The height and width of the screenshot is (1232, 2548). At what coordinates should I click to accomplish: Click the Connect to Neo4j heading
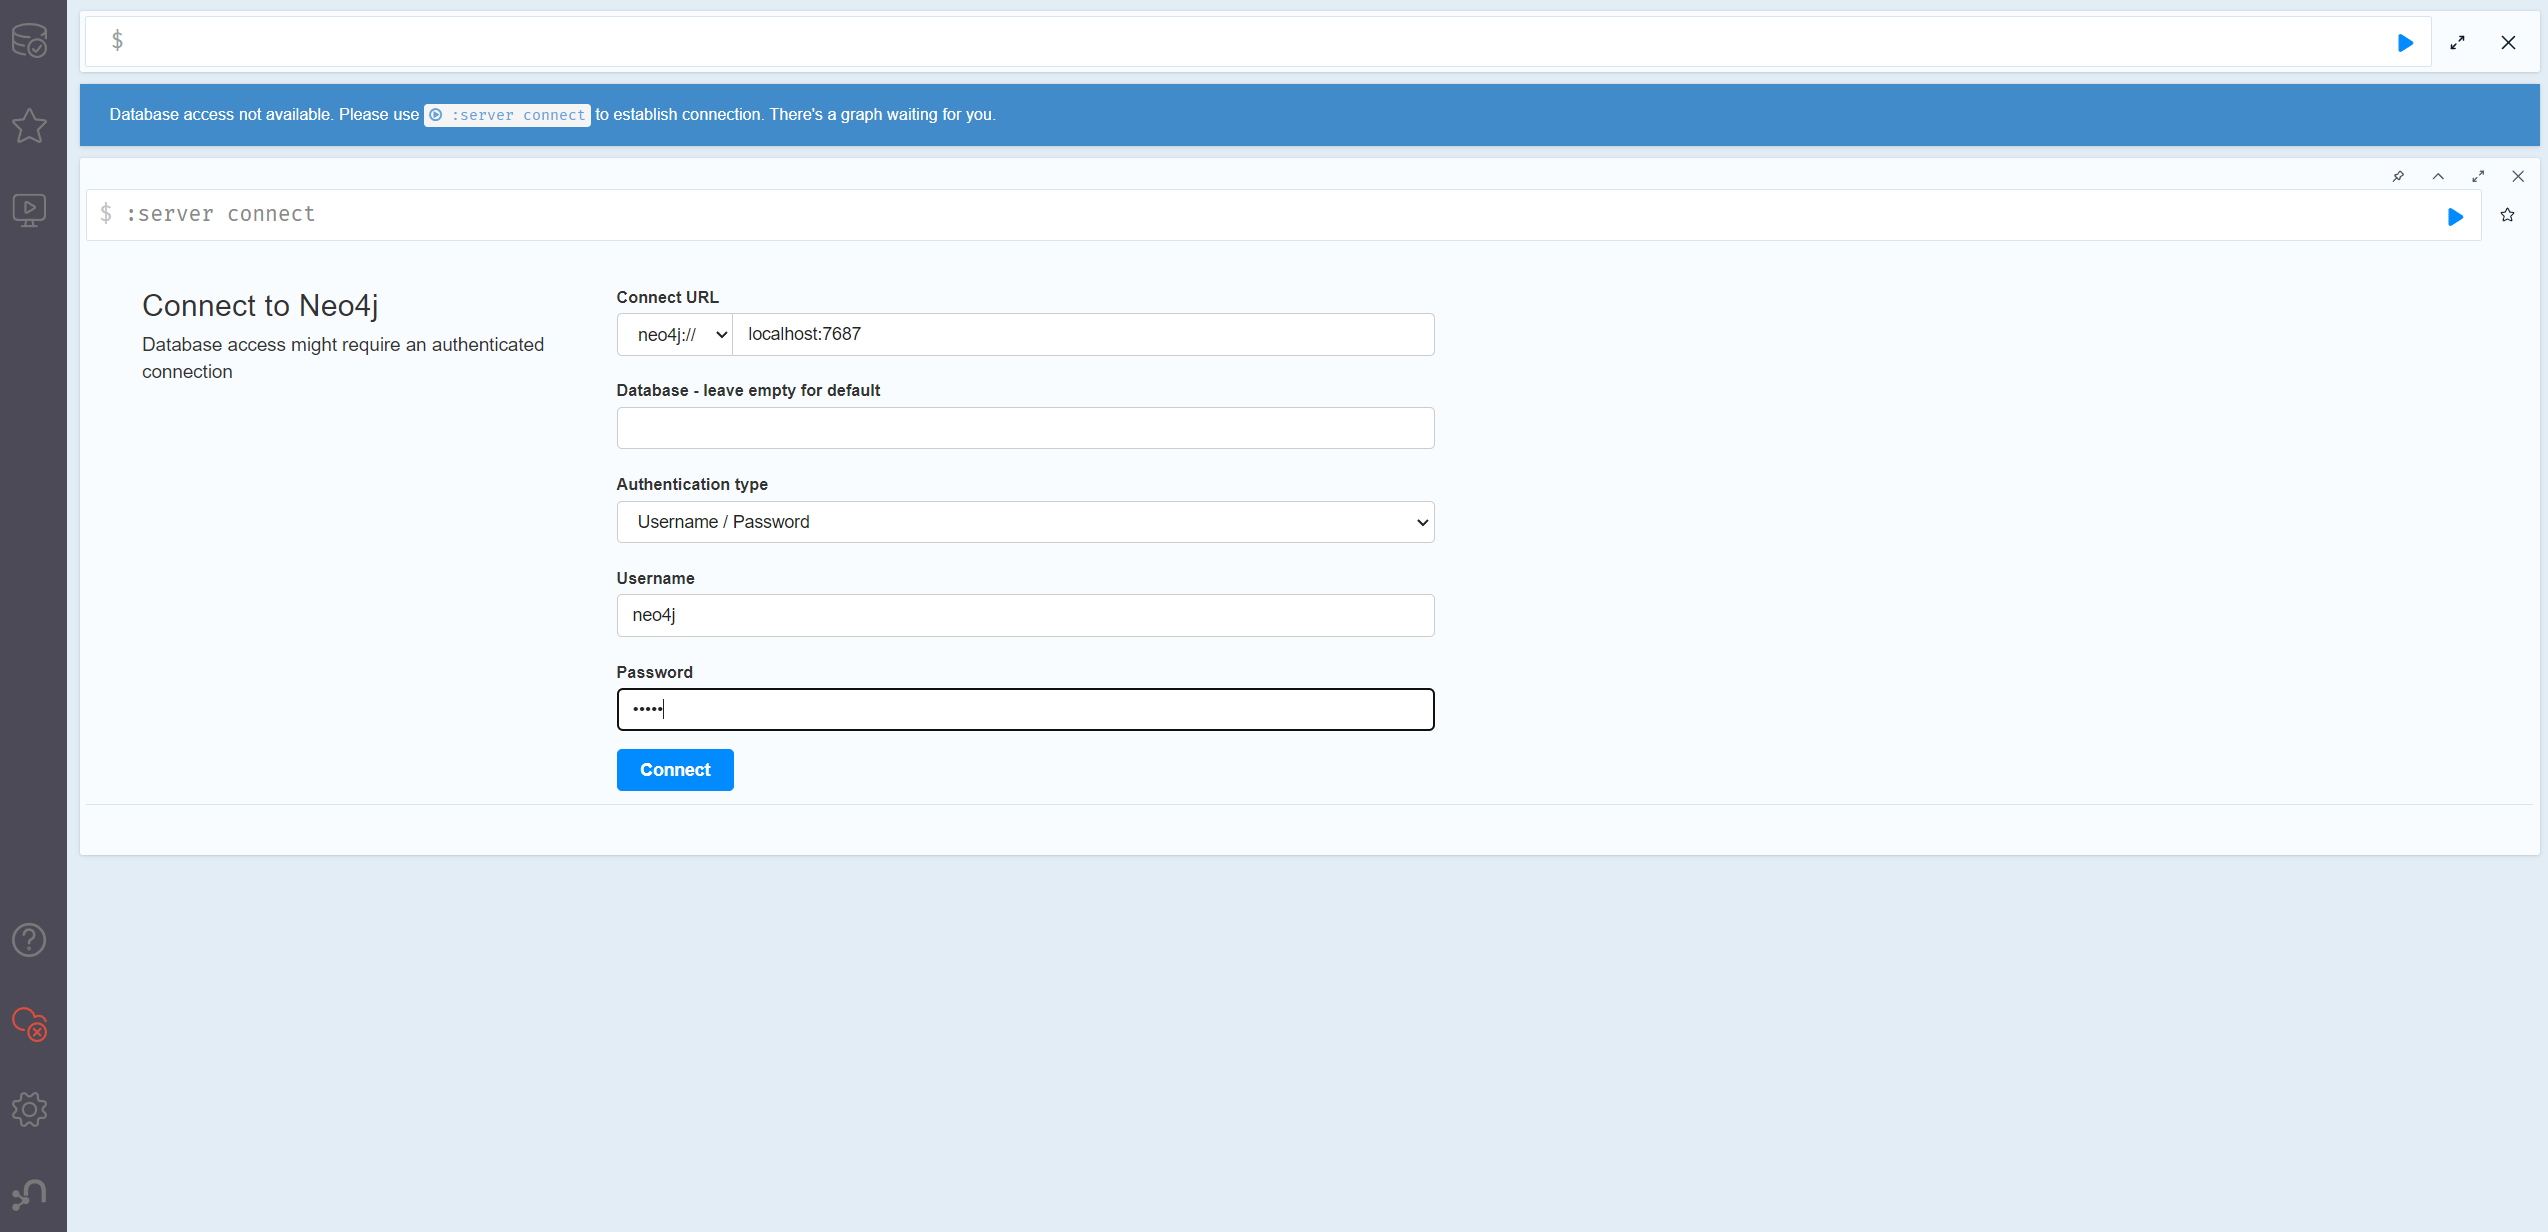(260, 306)
